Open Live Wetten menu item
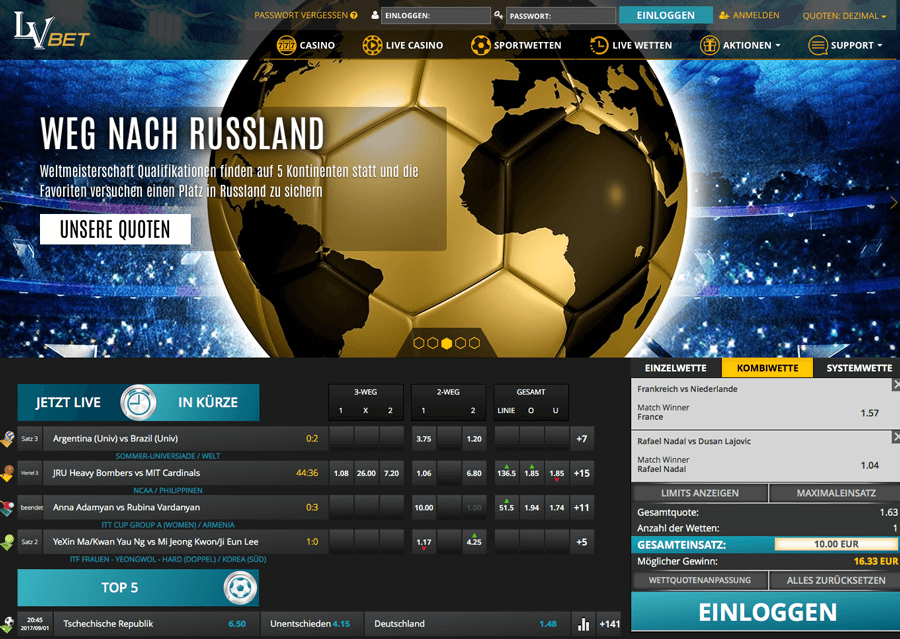This screenshot has width=900, height=639. 631,45
